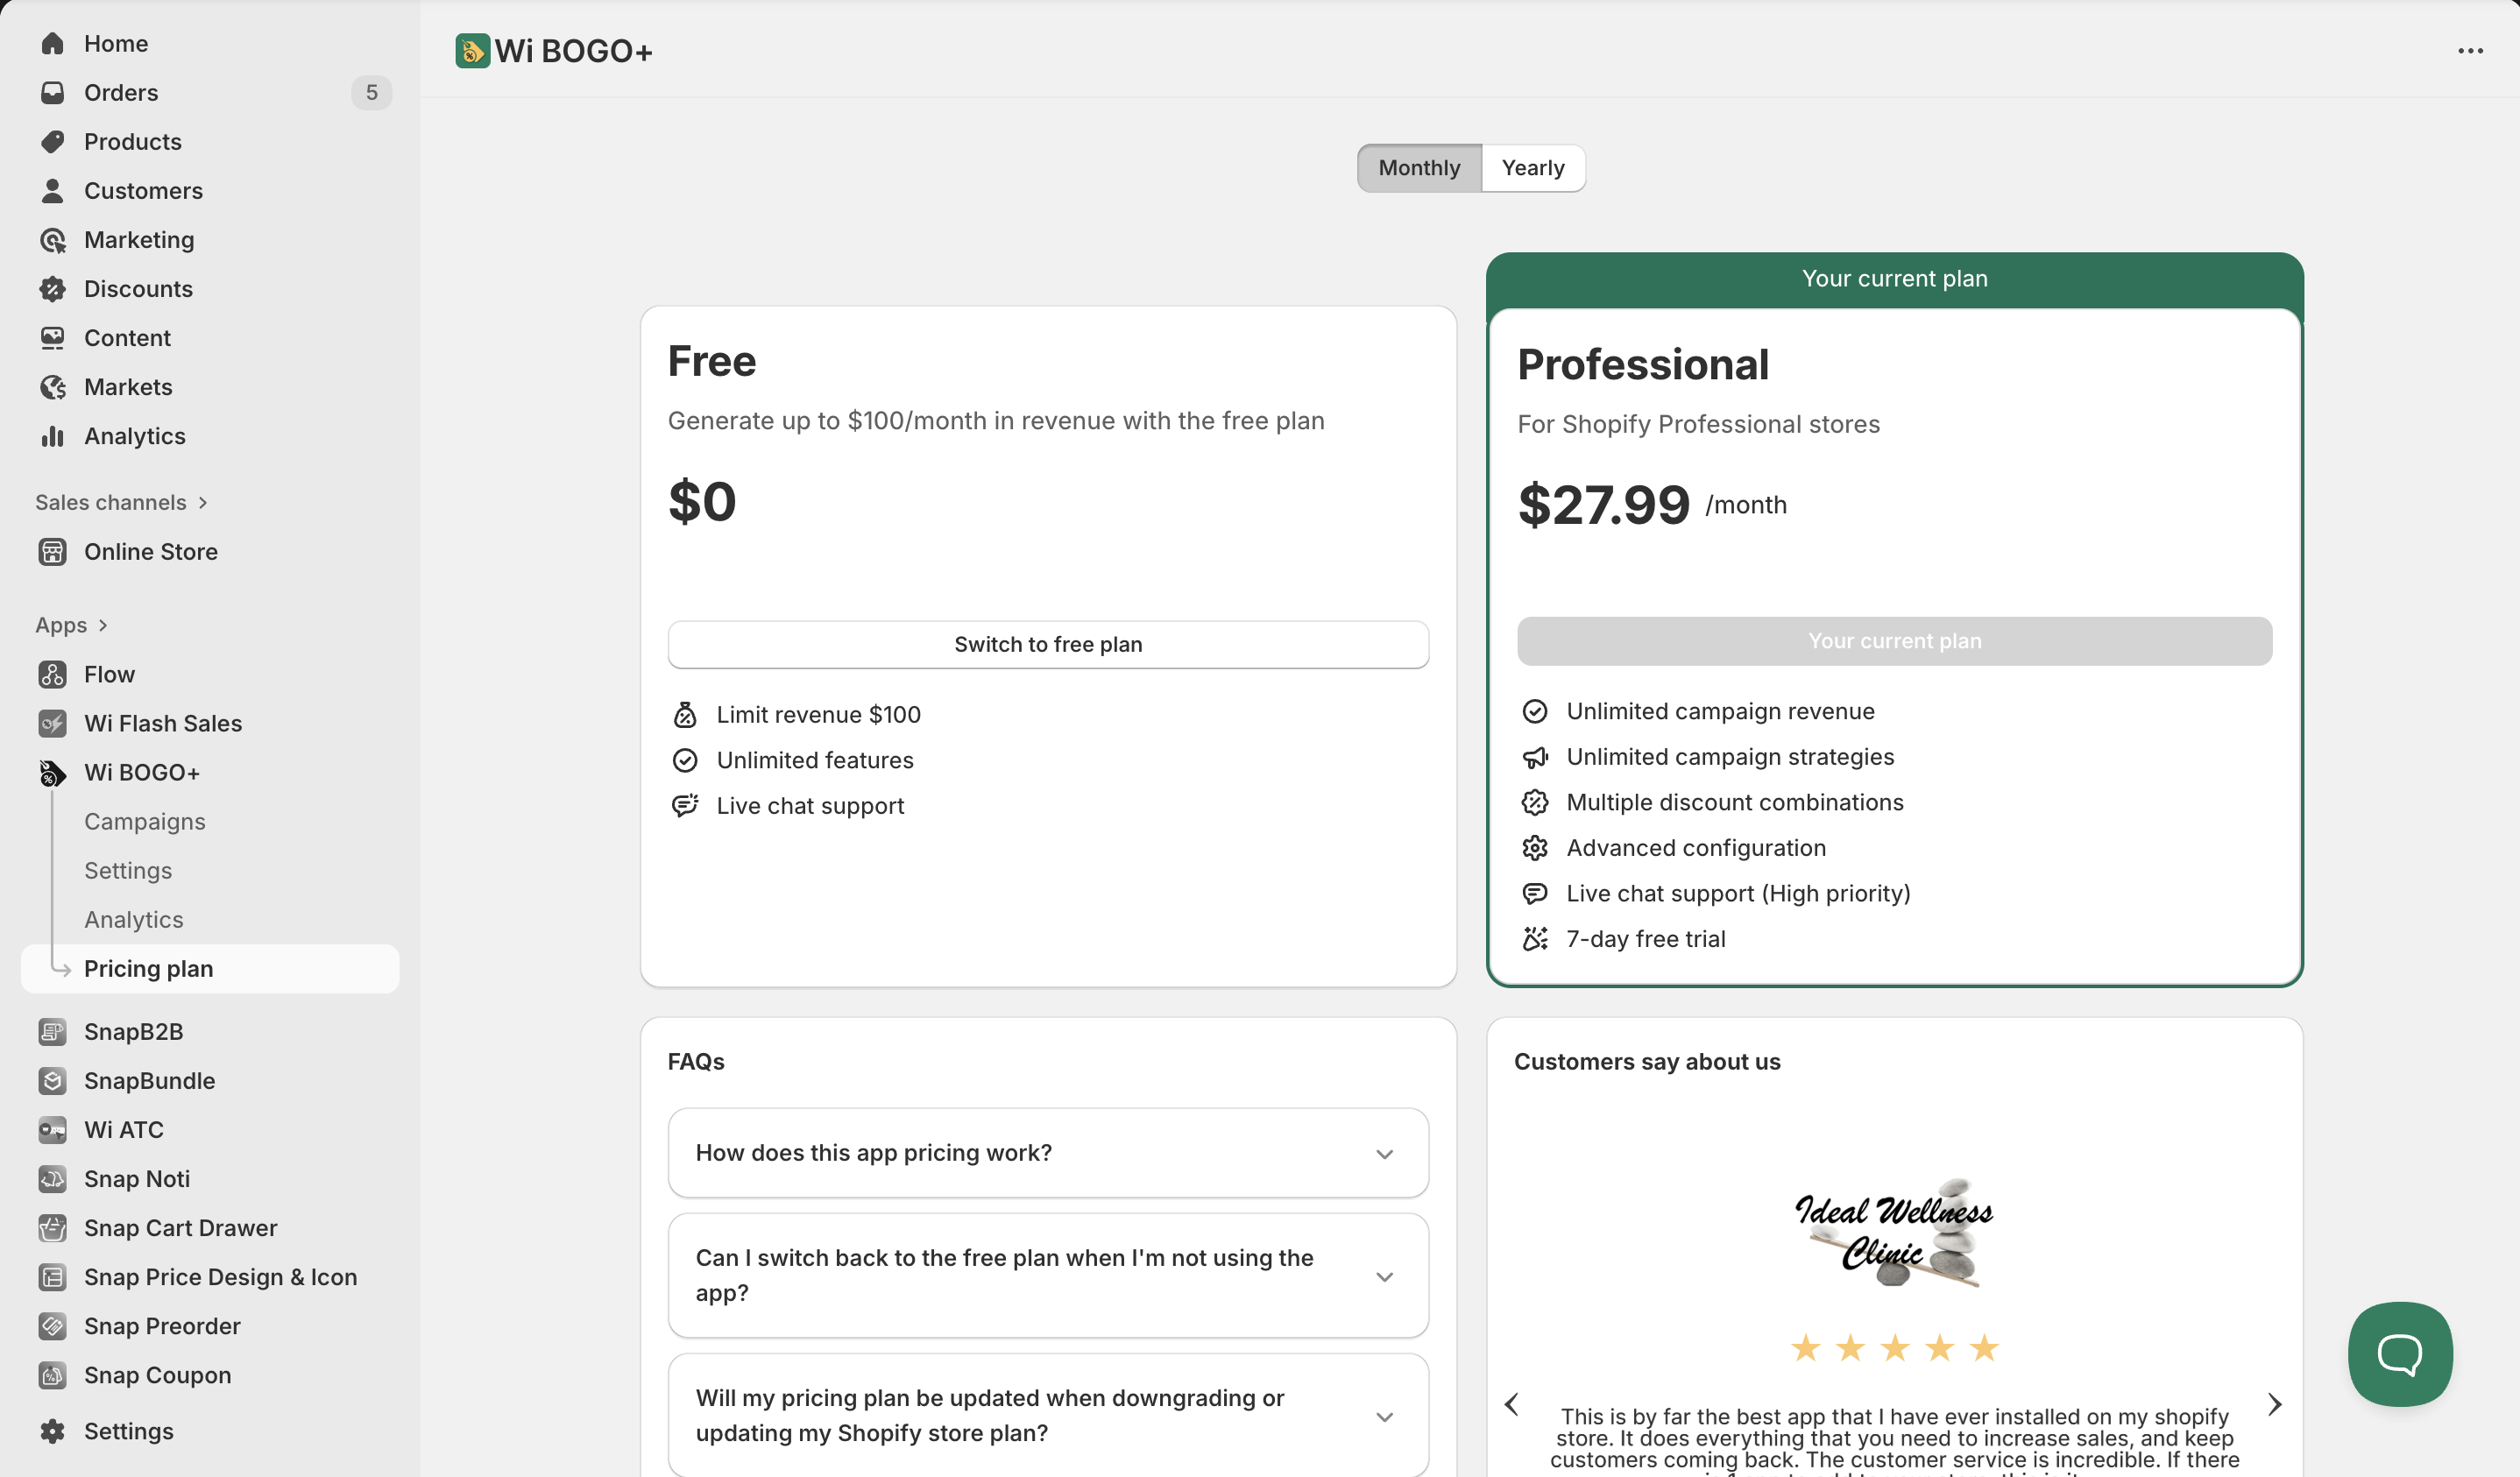Click Ideal Wellness Clinic review logo
This screenshot has width=2520, height=1477.
pos(1893,1232)
